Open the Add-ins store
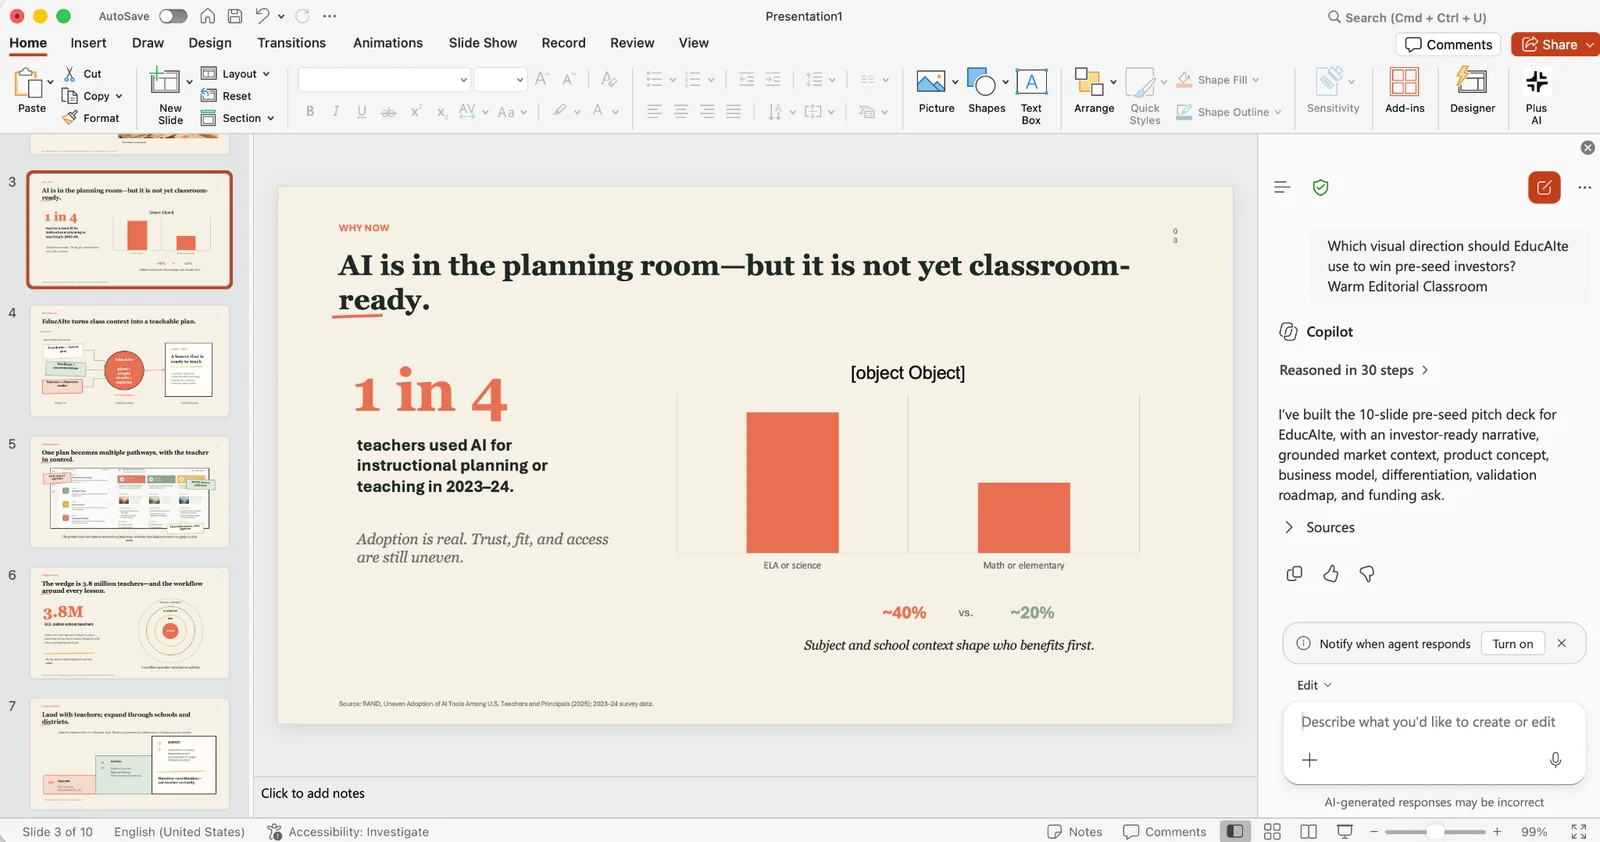 pos(1404,91)
